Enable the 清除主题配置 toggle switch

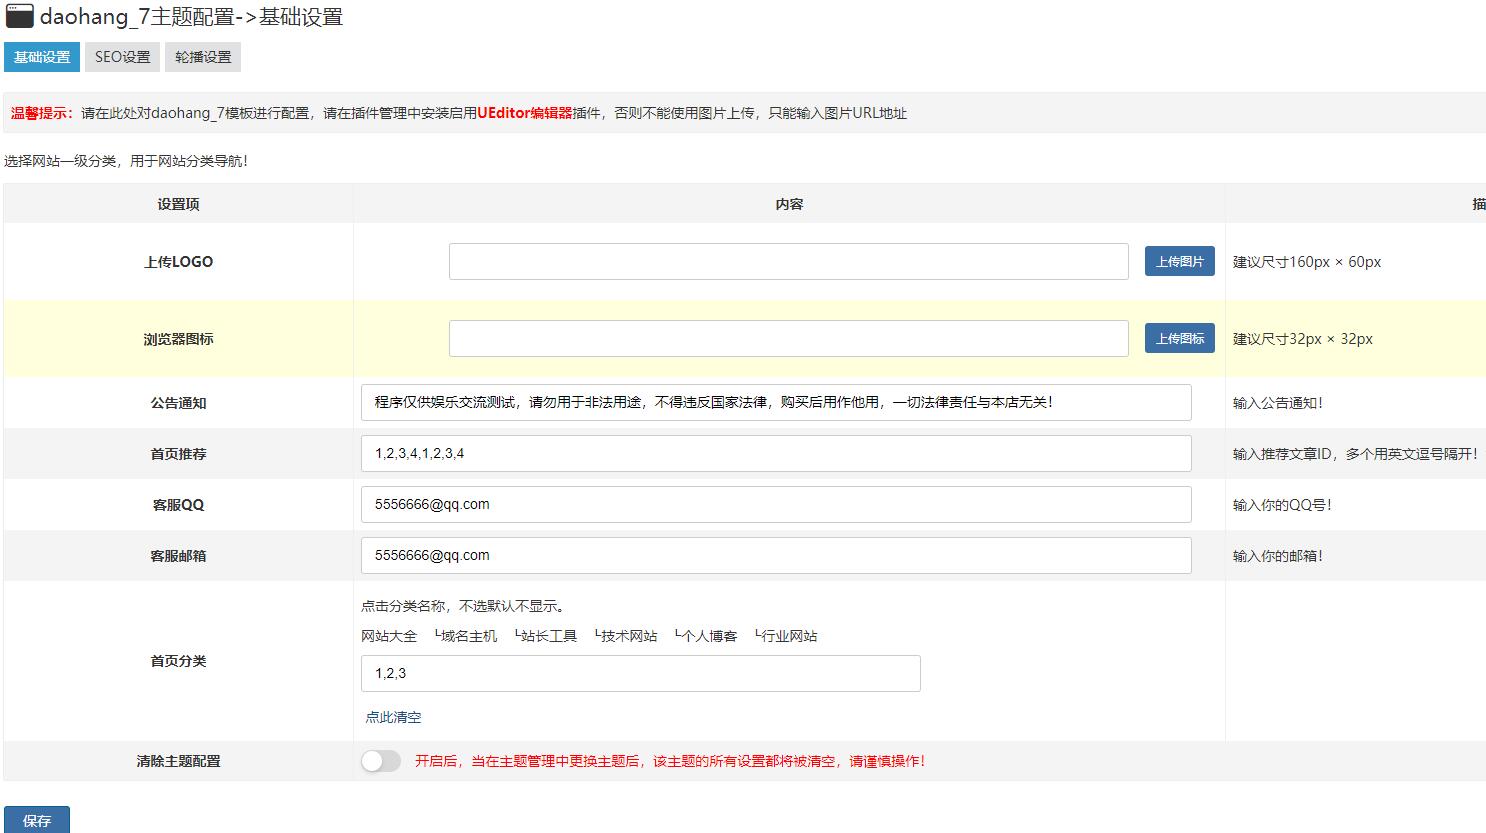(x=380, y=761)
